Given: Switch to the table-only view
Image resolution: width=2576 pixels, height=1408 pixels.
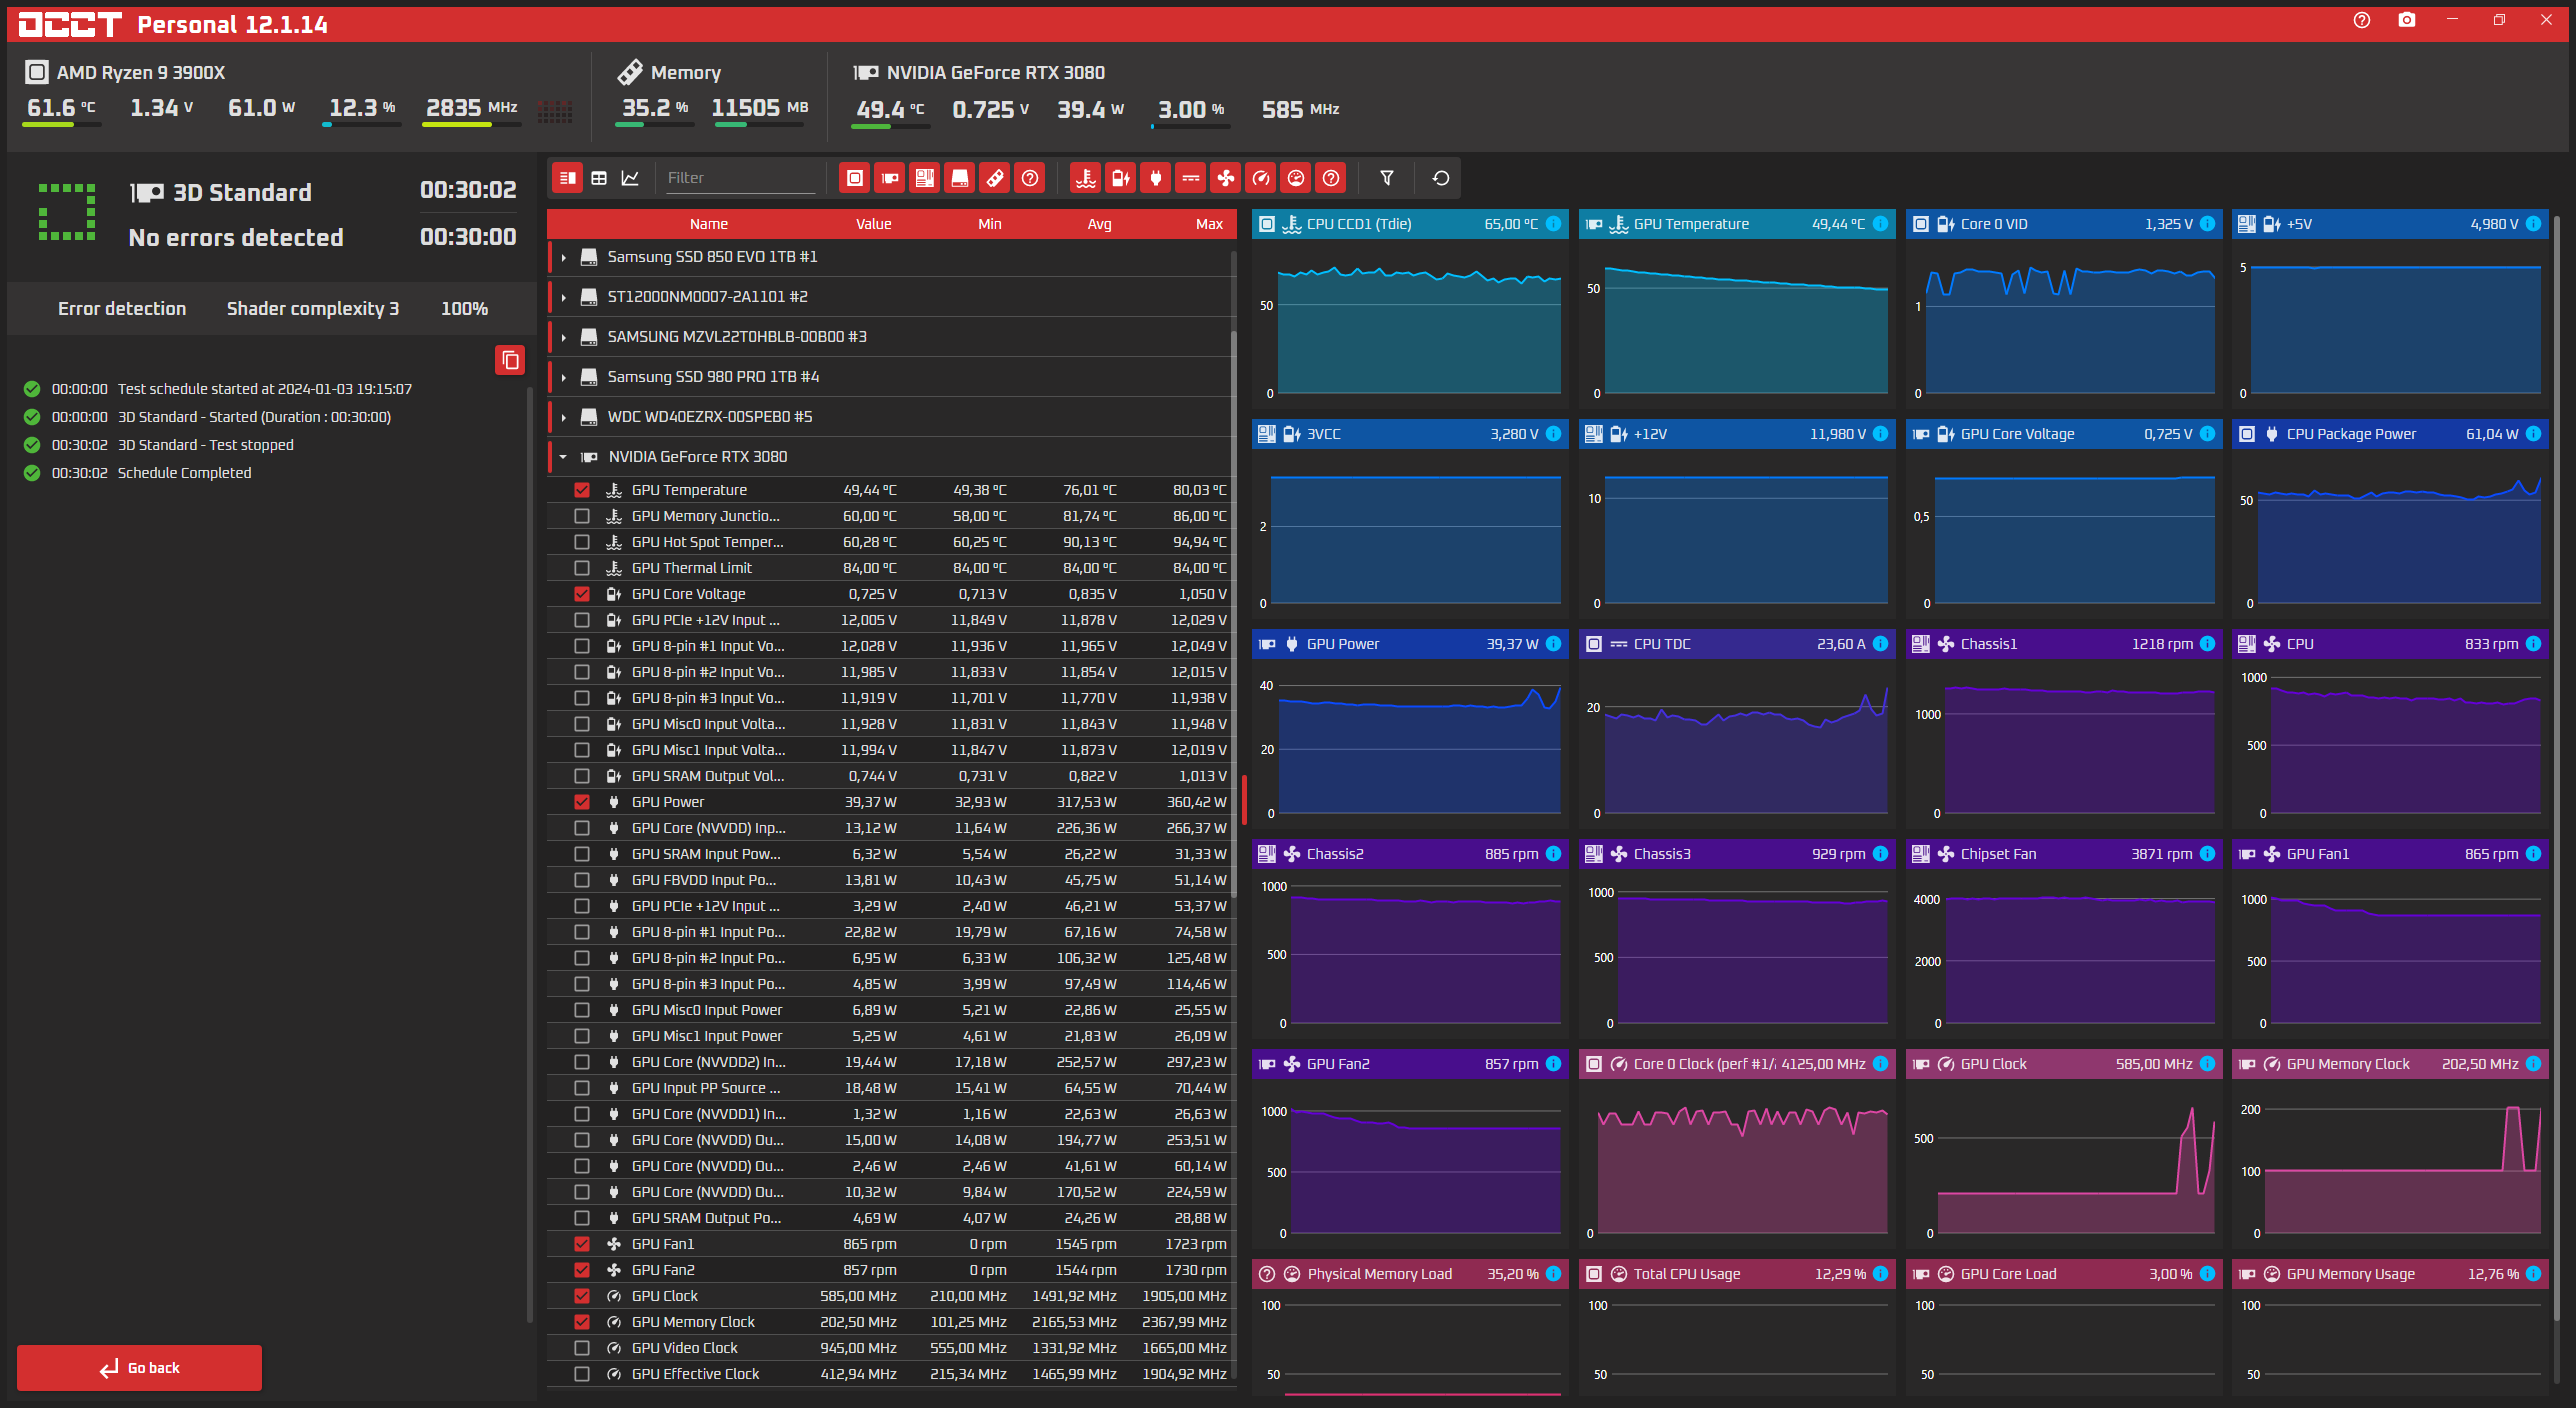Looking at the screenshot, I should 599,178.
